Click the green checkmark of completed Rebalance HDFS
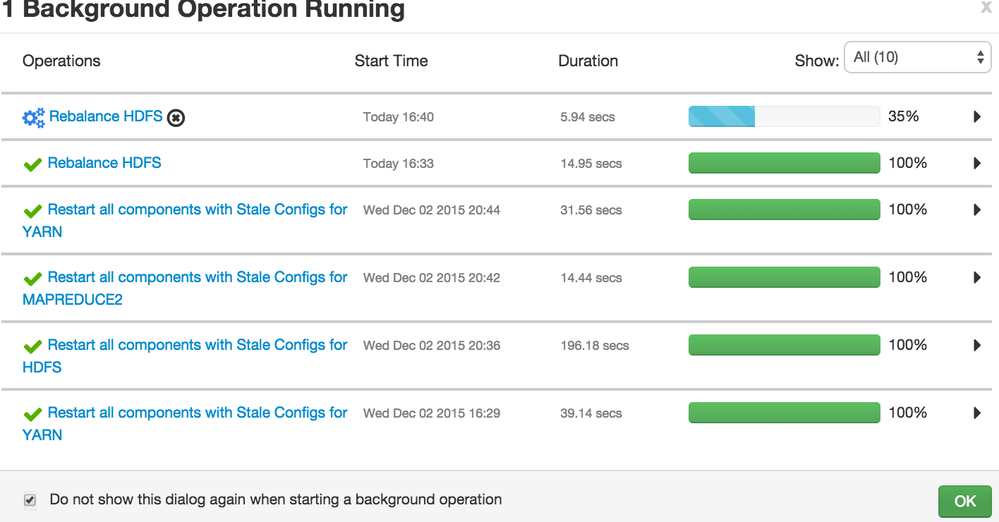The image size is (999, 522). pyautogui.click(x=32, y=164)
